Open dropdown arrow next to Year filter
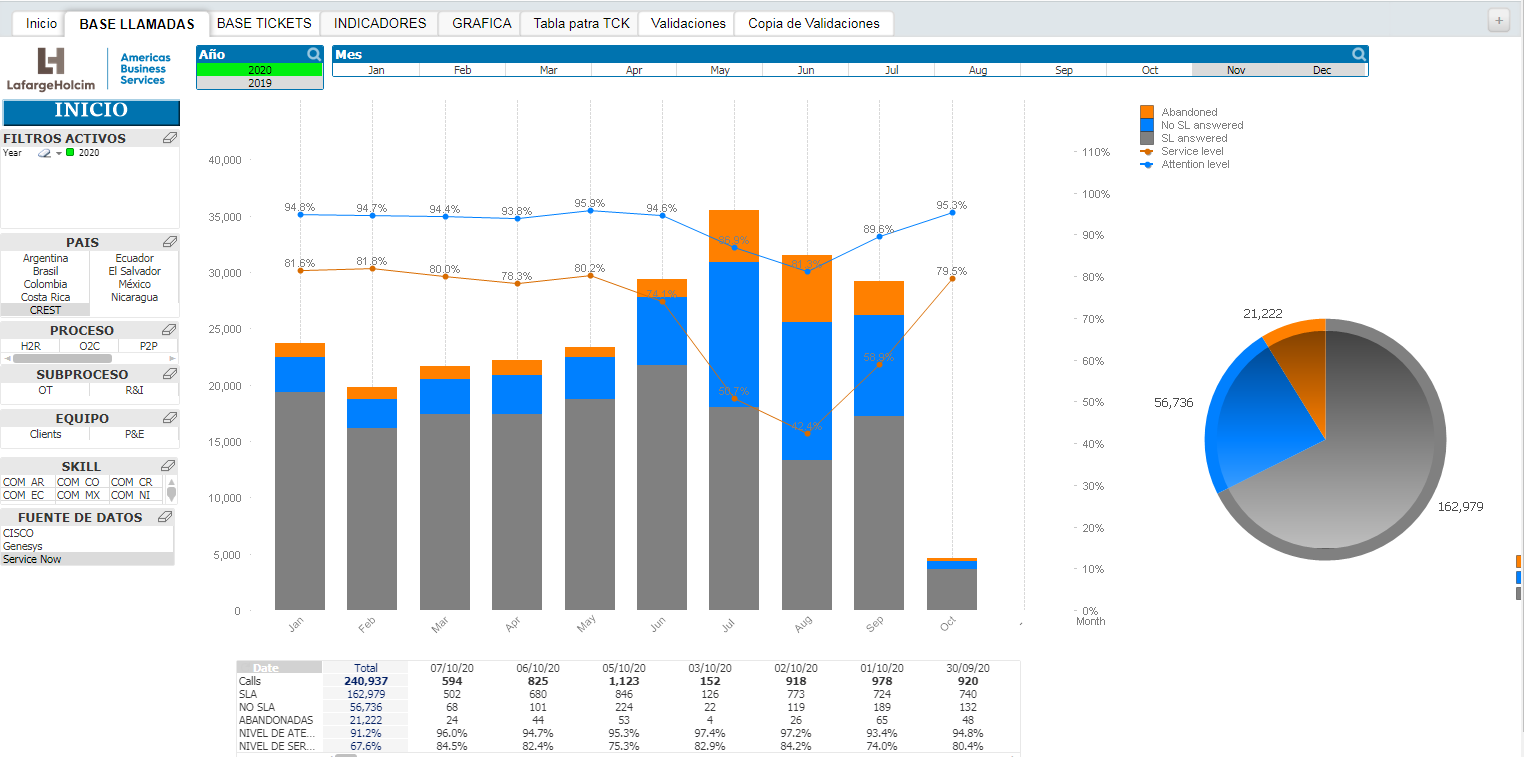Screen dimensions: 1524x757 pos(58,153)
